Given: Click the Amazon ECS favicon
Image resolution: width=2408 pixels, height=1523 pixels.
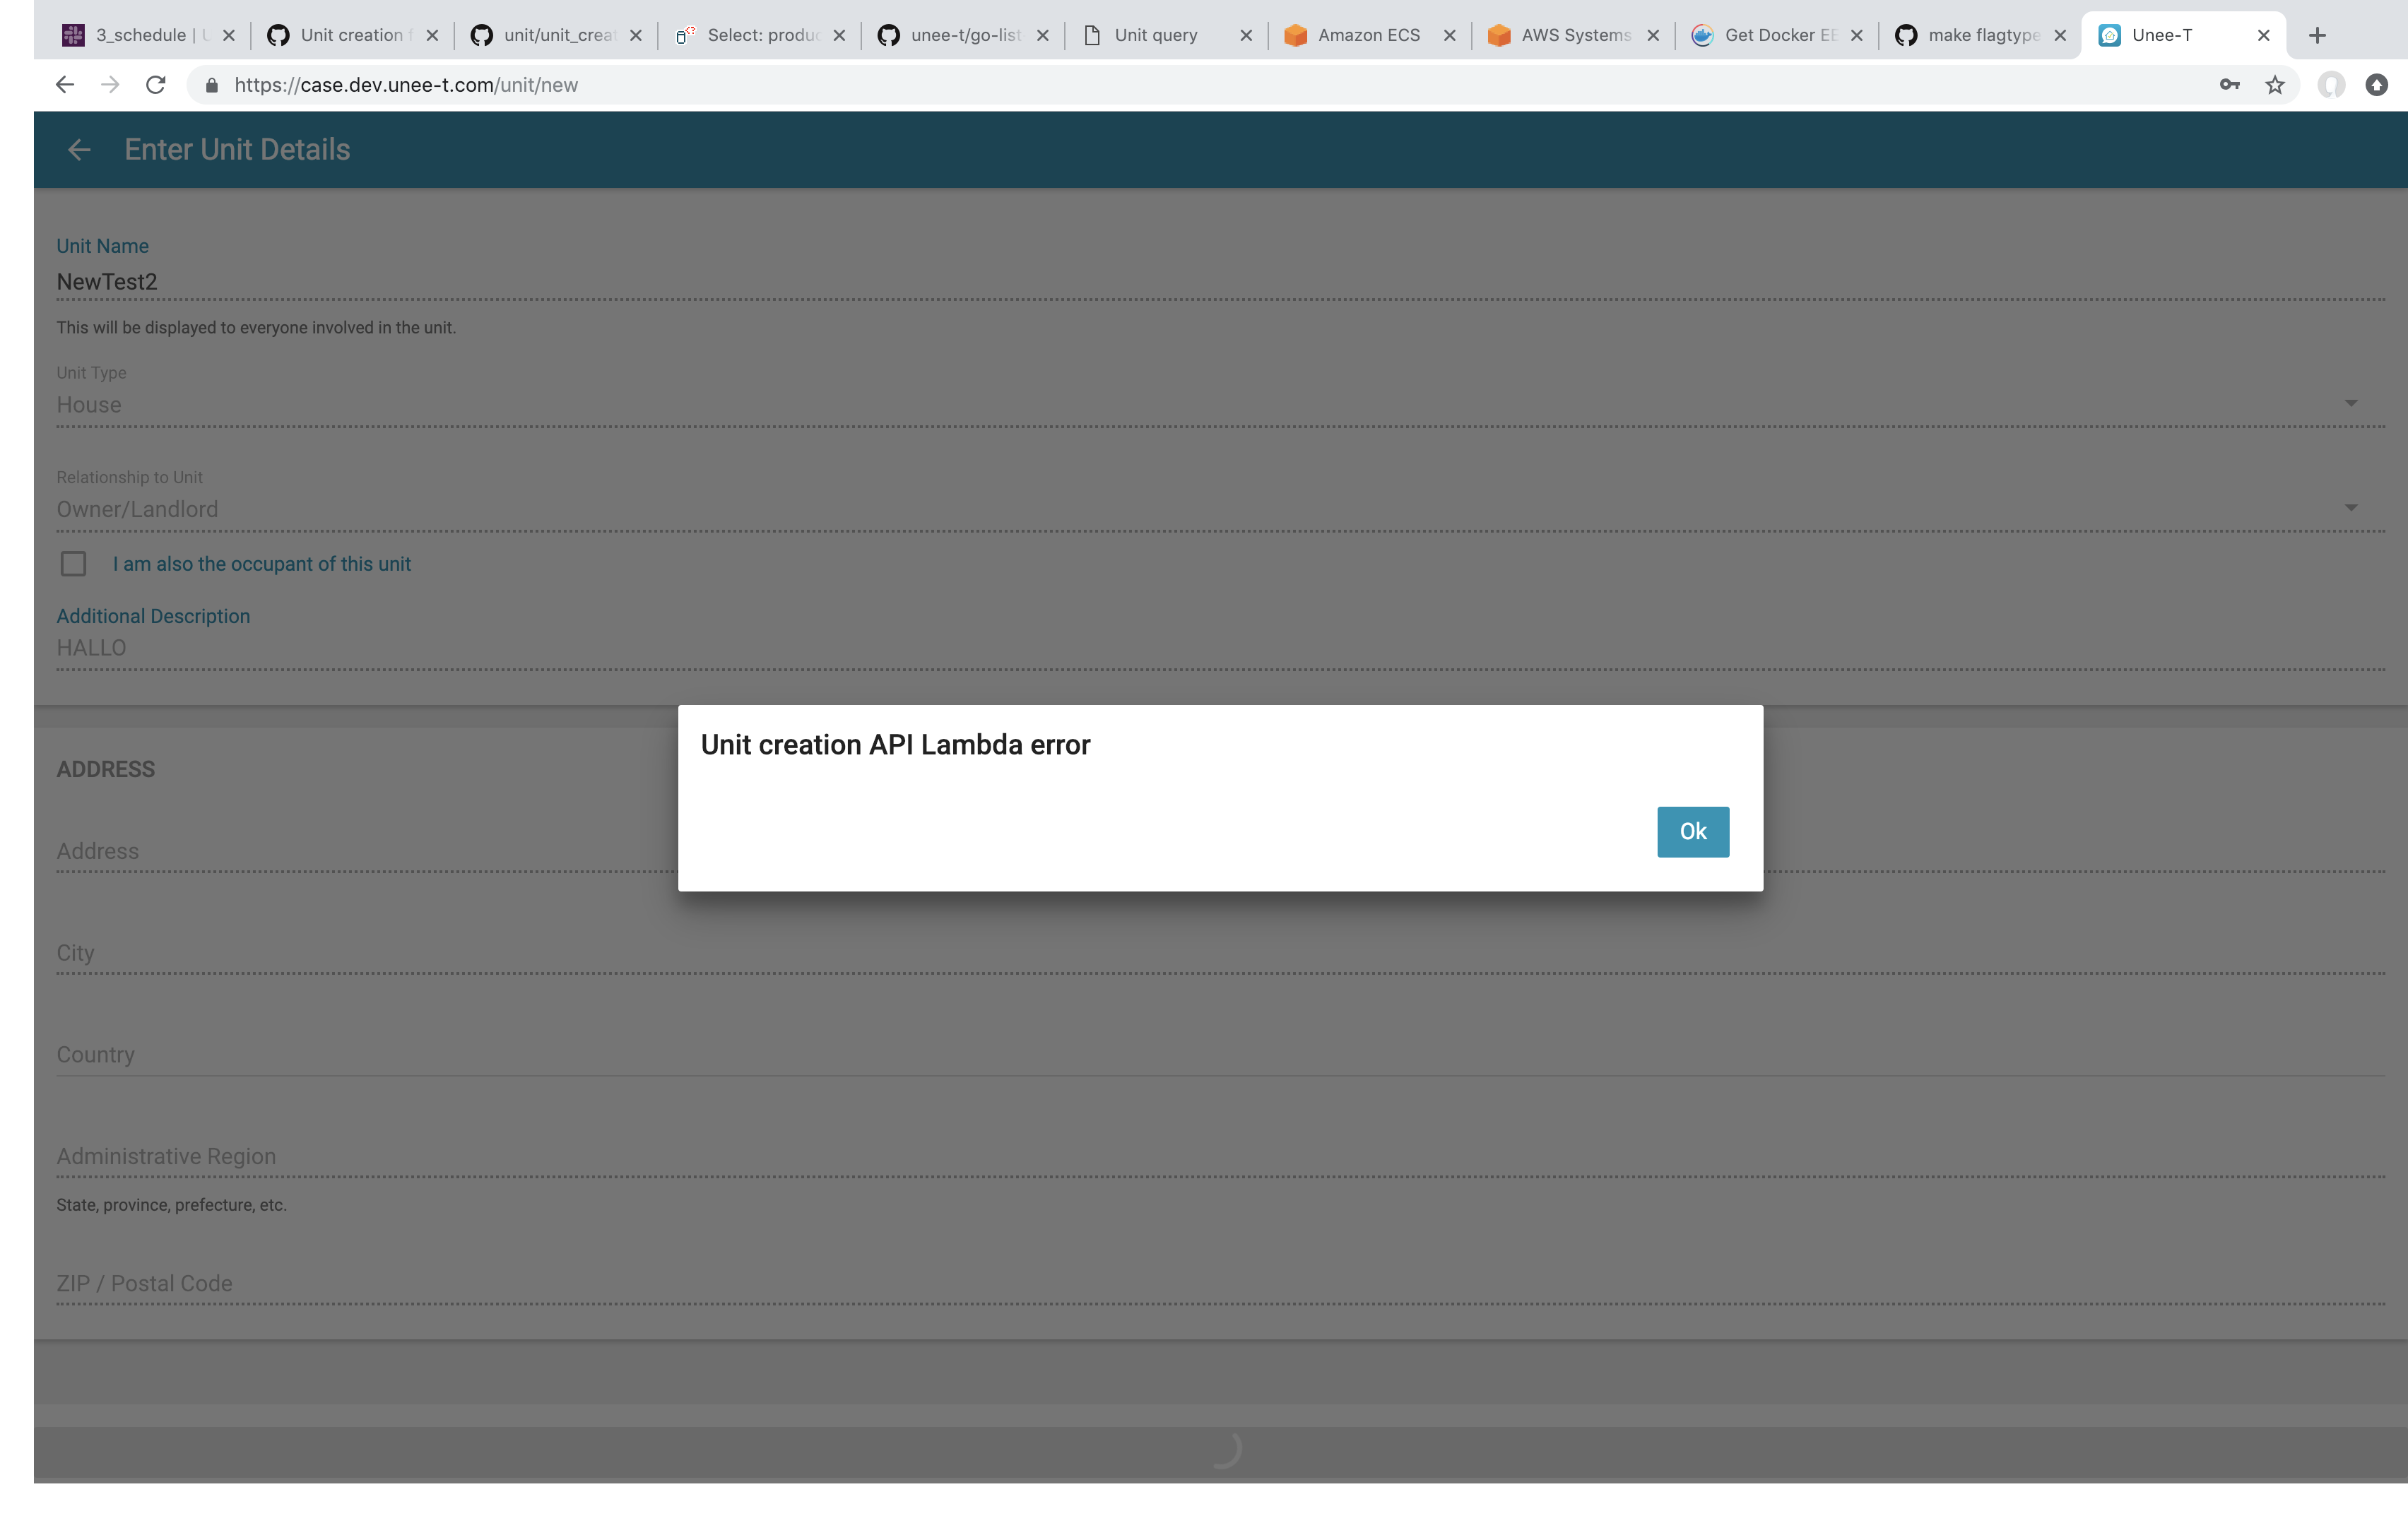Looking at the screenshot, I should tap(1296, 34).
